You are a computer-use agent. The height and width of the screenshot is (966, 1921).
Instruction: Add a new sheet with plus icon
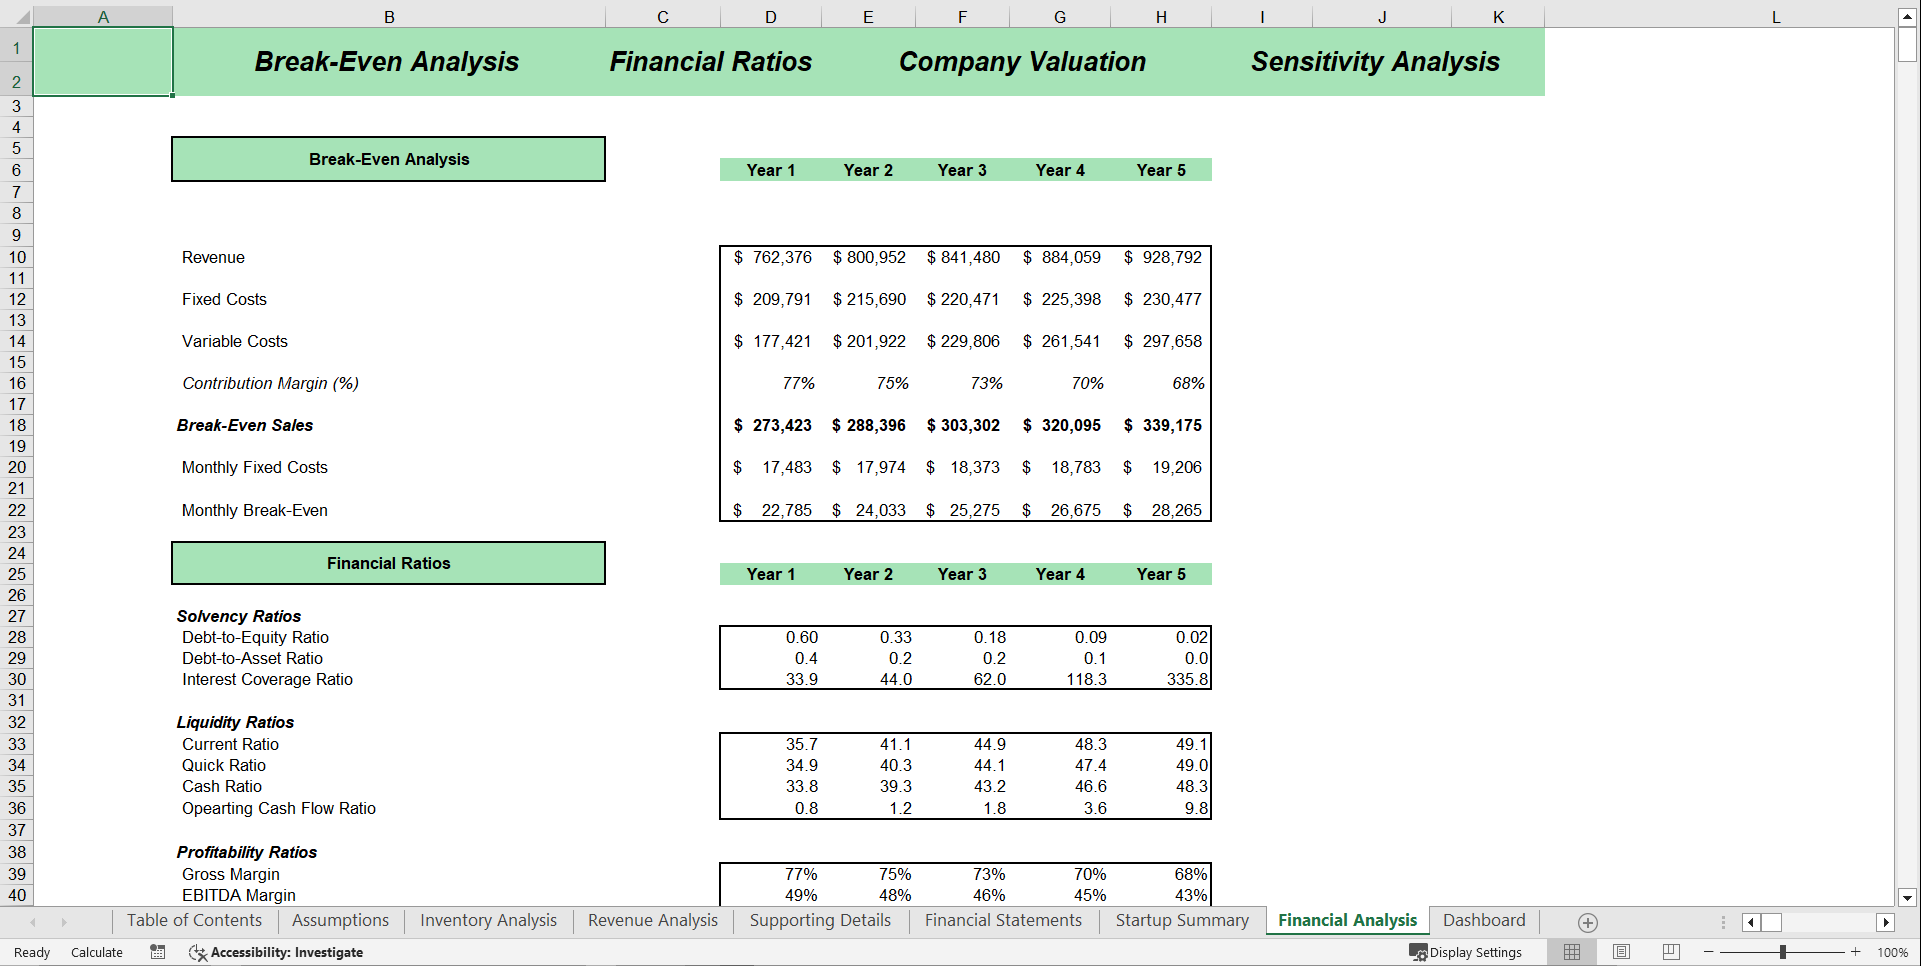pyautogui.click(x=1587, y=922)
